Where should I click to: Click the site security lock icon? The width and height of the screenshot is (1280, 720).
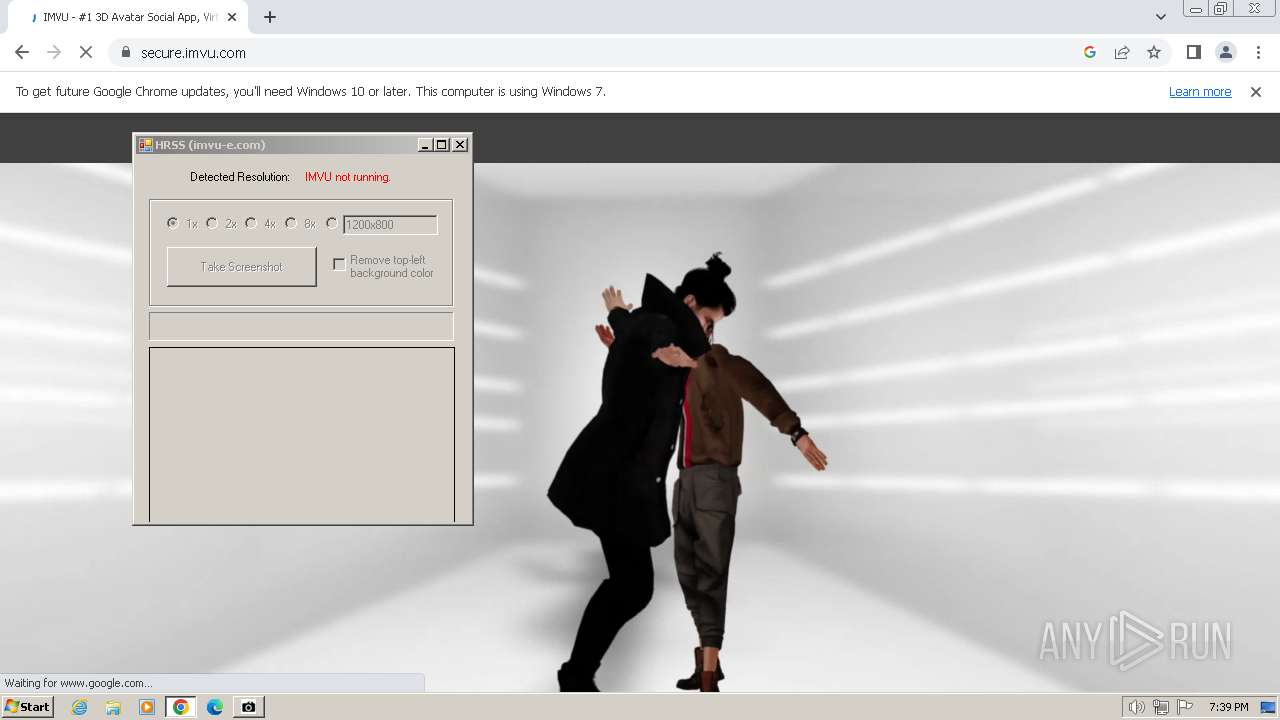125,52
